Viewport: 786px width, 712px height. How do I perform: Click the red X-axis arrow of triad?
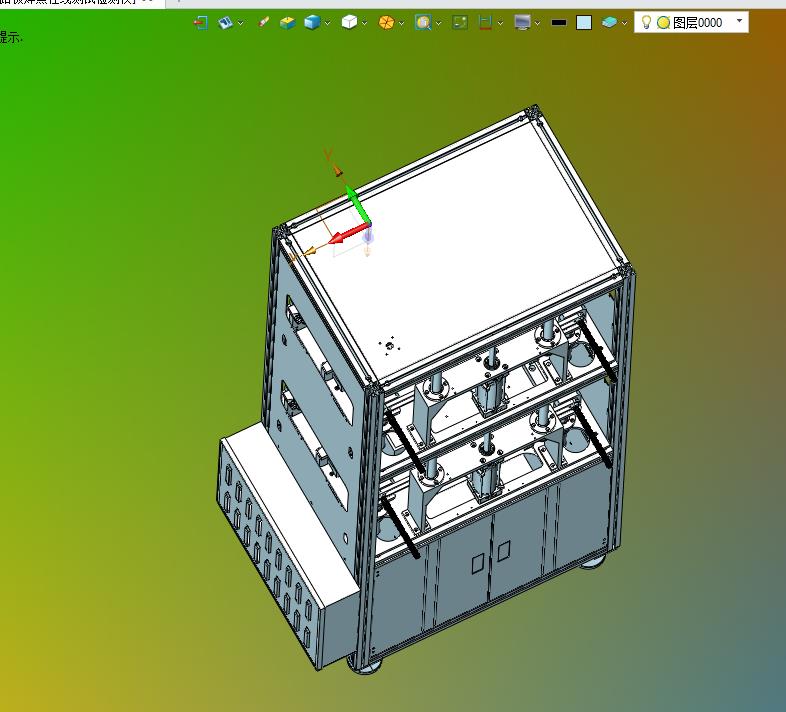pos(349,234)
